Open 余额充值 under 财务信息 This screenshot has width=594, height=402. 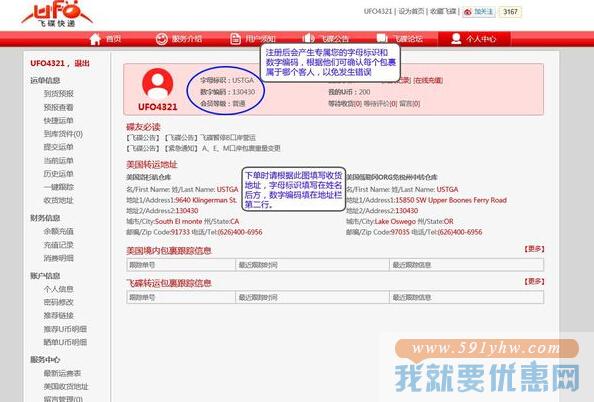[x=58, y=231]
